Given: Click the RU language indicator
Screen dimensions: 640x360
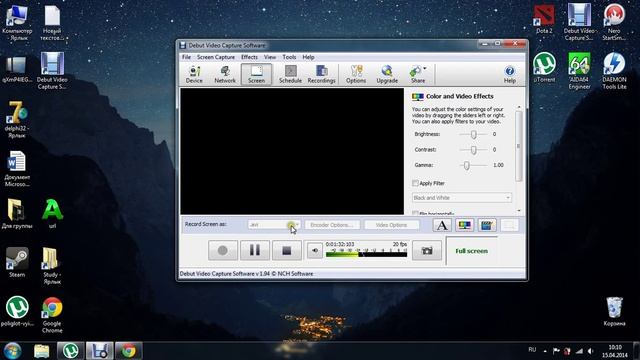Looking at the screenshot, I should (532, 350).
